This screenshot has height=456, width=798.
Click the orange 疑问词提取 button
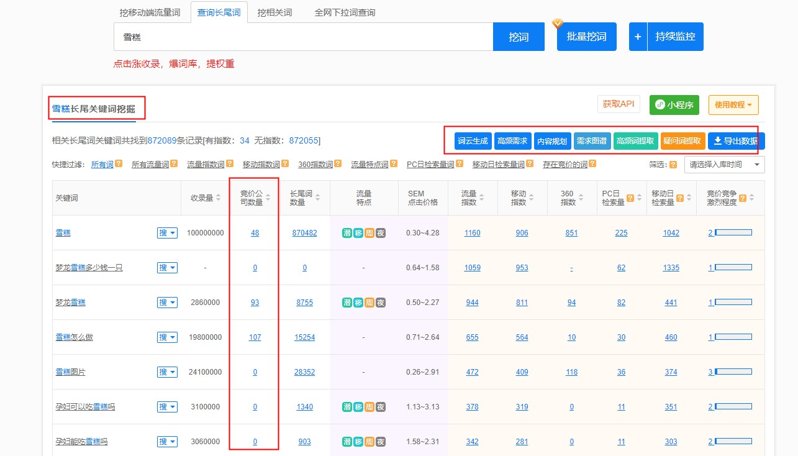[682, 141]
